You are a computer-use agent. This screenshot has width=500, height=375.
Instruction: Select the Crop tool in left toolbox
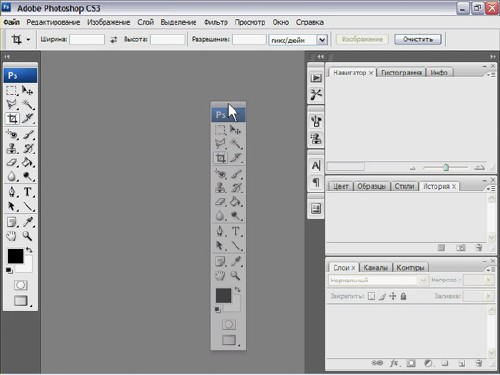pos(12,118)
